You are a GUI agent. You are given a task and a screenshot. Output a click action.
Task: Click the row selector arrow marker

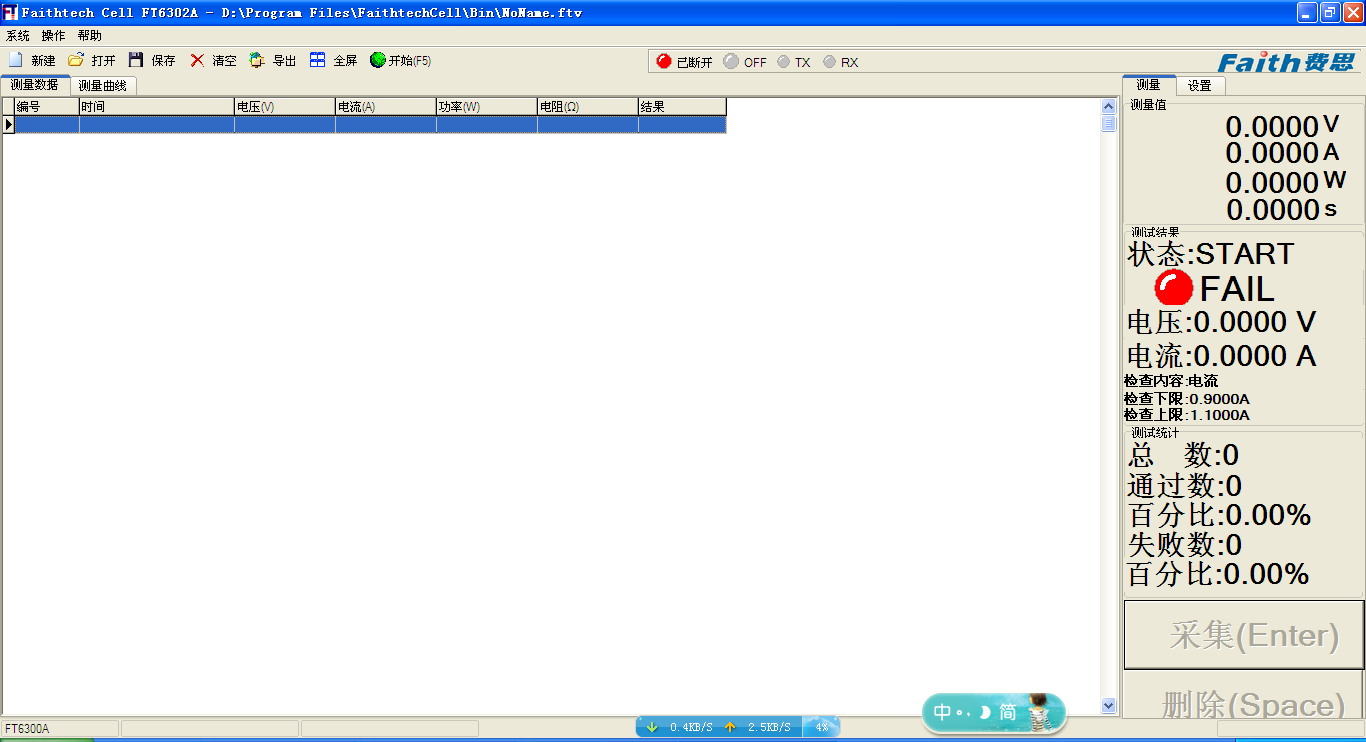(x=9, y=125)
